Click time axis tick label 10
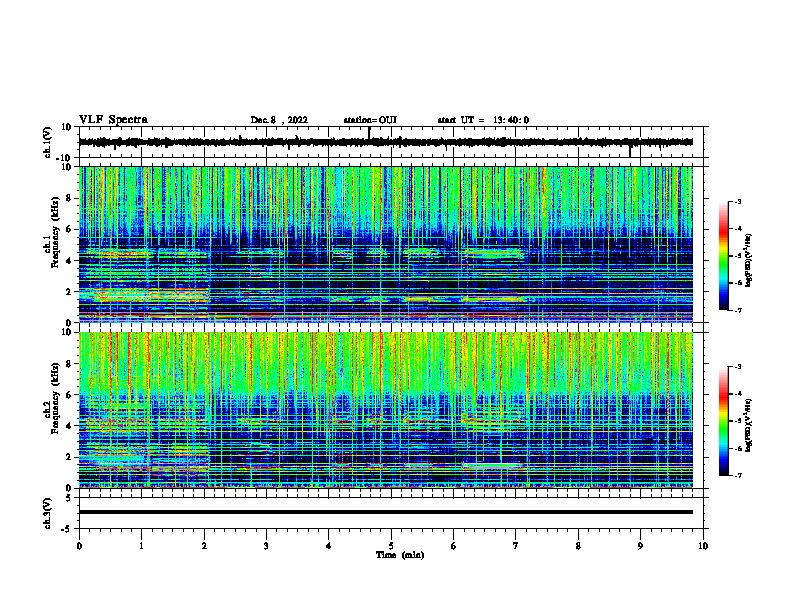Image resolution: width=792 pixels, height=612 pixels. coord(703,546)
